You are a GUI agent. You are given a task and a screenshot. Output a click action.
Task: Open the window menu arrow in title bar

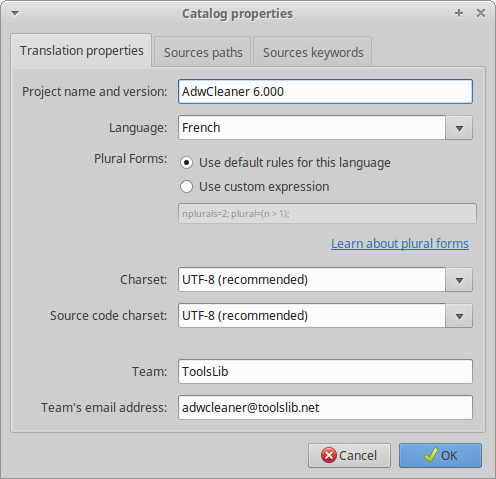(x=15, y=13)
